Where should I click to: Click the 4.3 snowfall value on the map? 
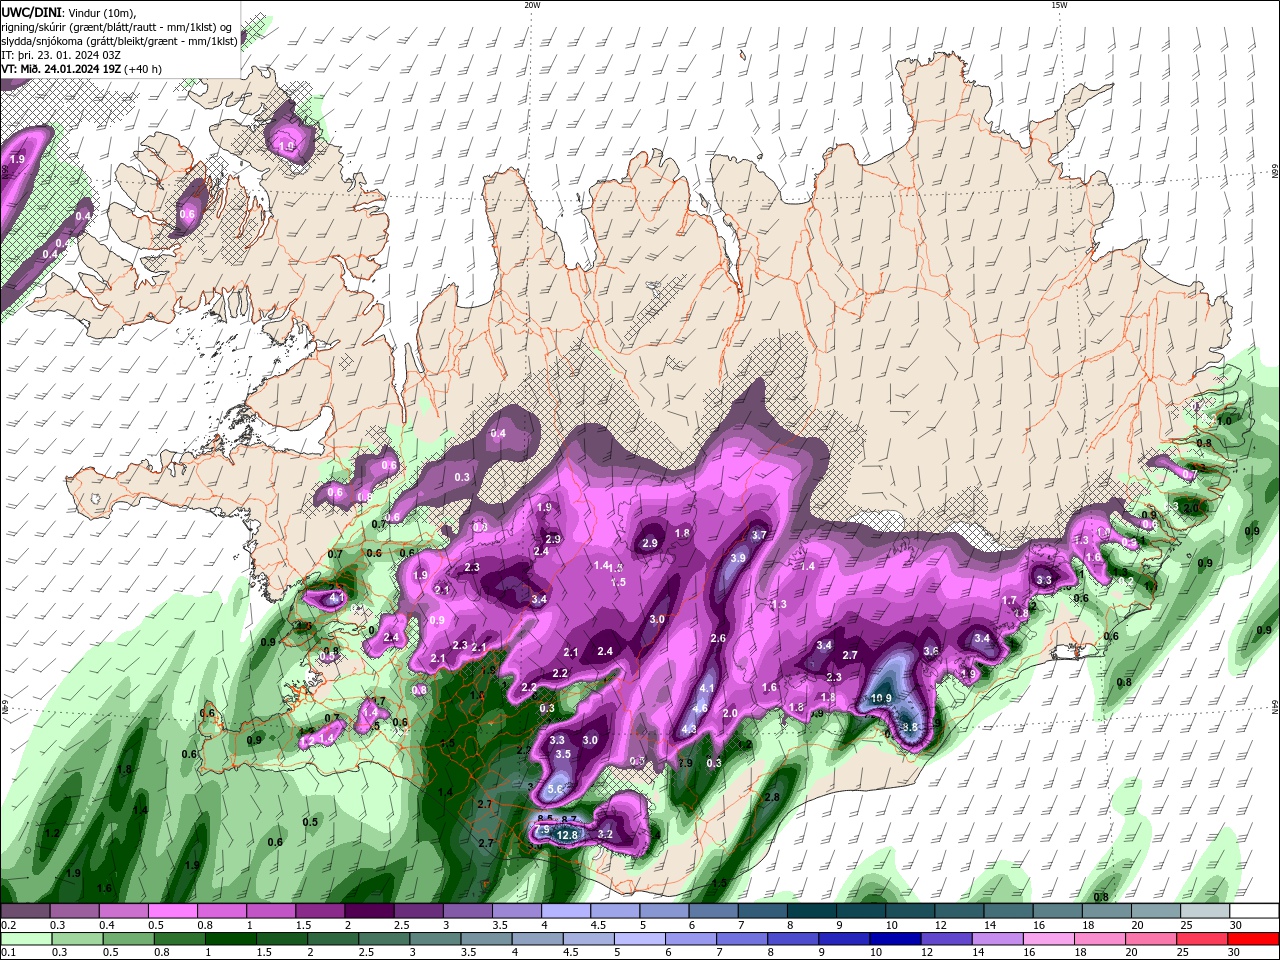[x=688, y=729]
